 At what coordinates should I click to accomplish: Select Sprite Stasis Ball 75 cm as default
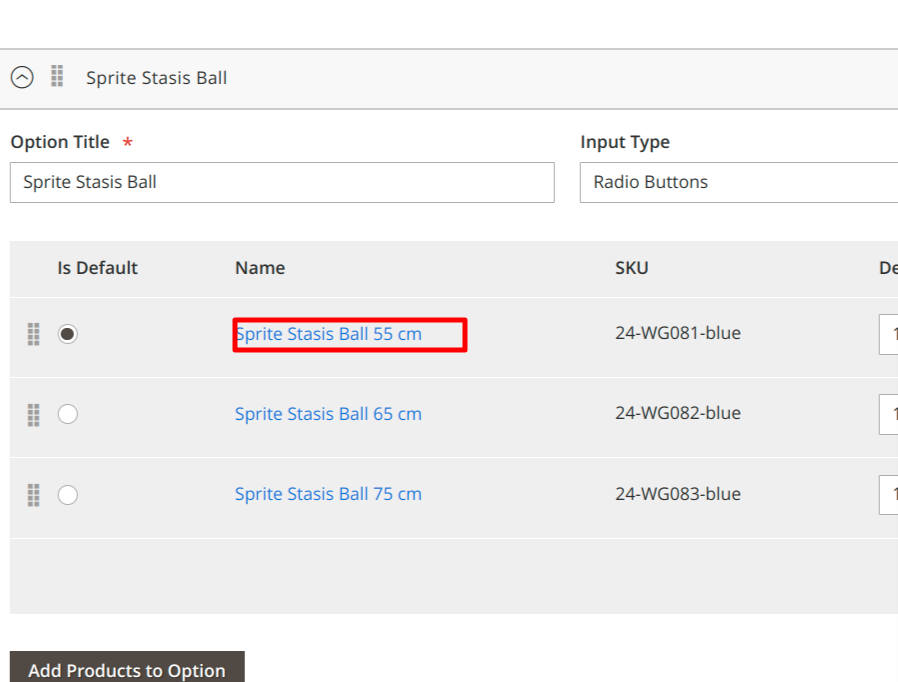coord(67,494)
